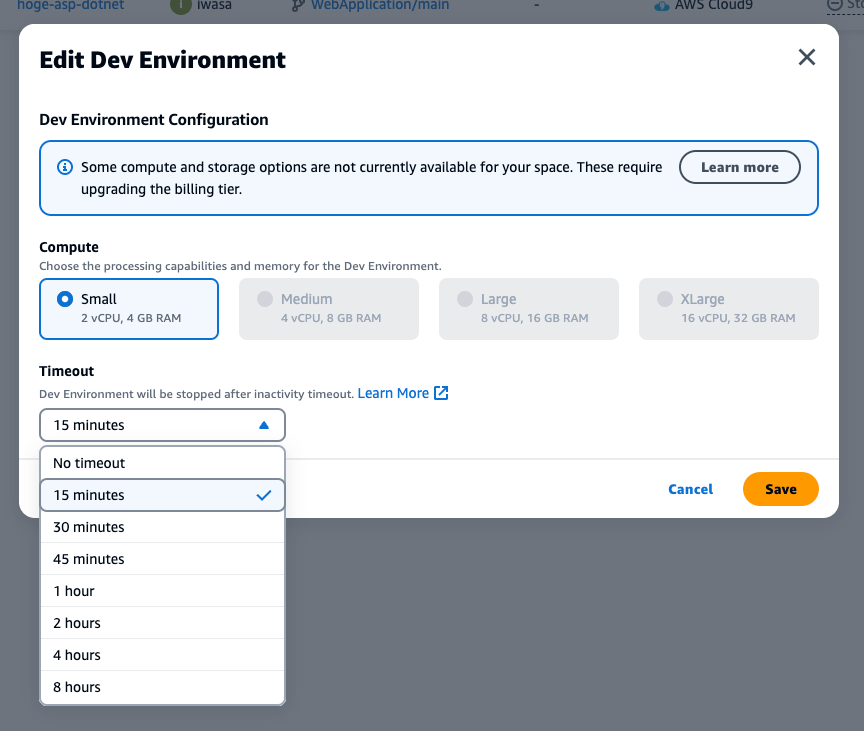The image size is (864, 731).
Task: Close the Edit Dev Environment dialog with the X
Action: [807, 57]
